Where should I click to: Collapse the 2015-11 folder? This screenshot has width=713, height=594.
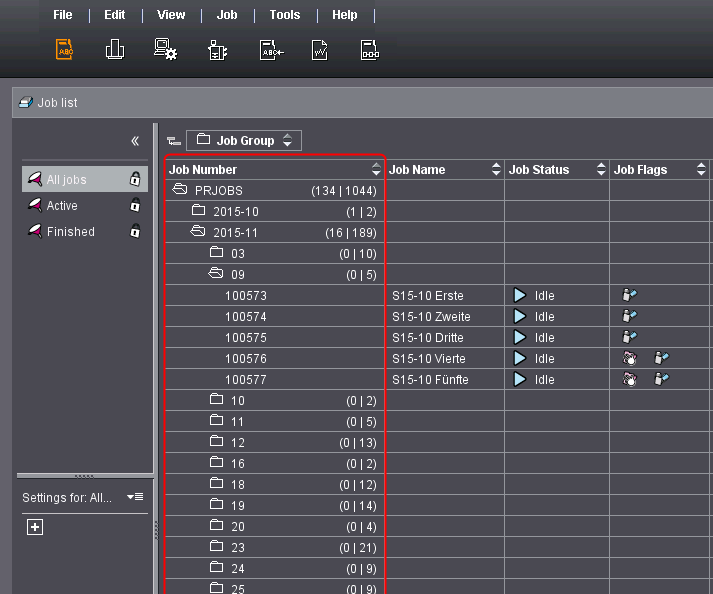point(198,232)
